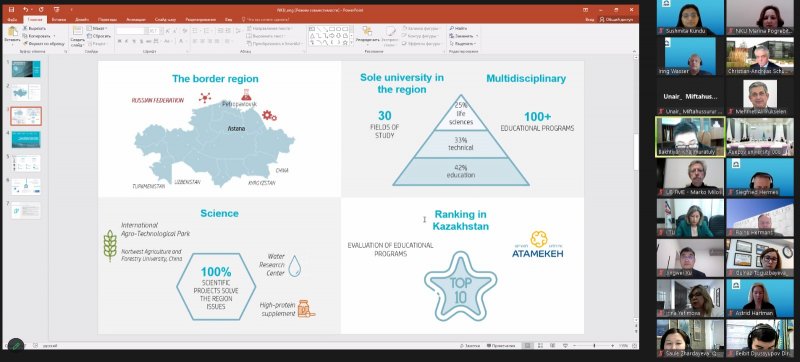Toggle the Notes (Заметки) pane
800x362 pixels.
[470, 346]
